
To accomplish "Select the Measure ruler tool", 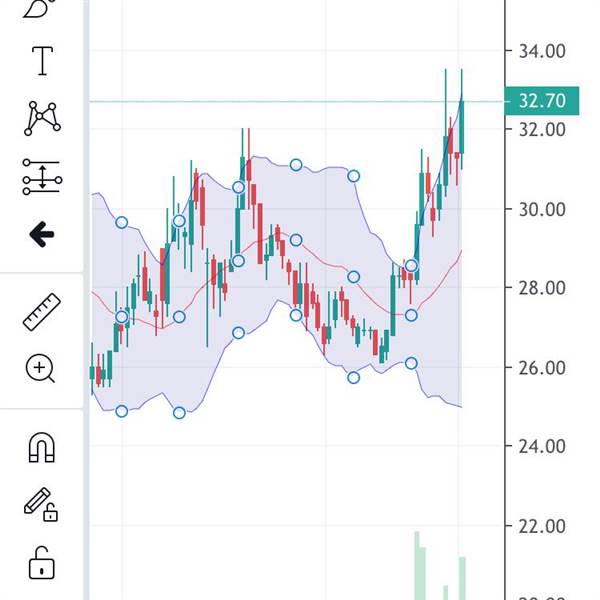I will click(42, 312).
